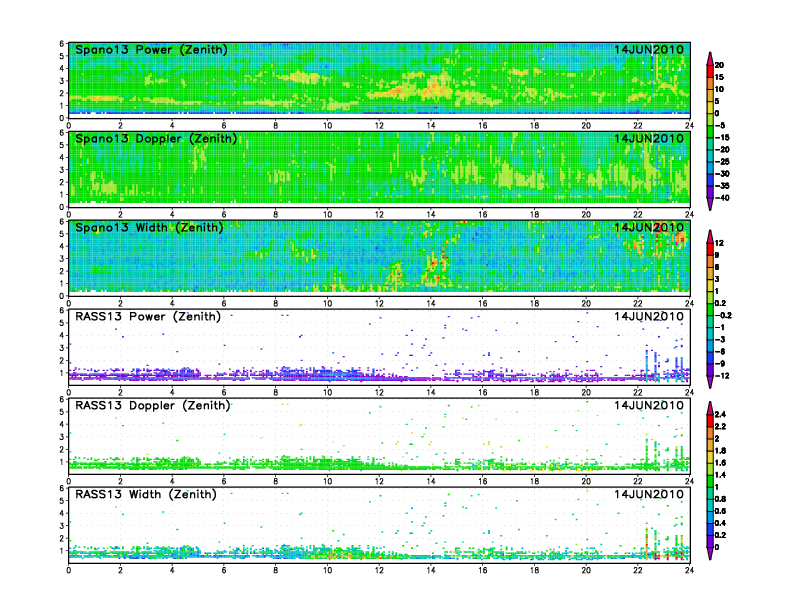Click the red segment beside the '20' label

[x=710, y=71]
